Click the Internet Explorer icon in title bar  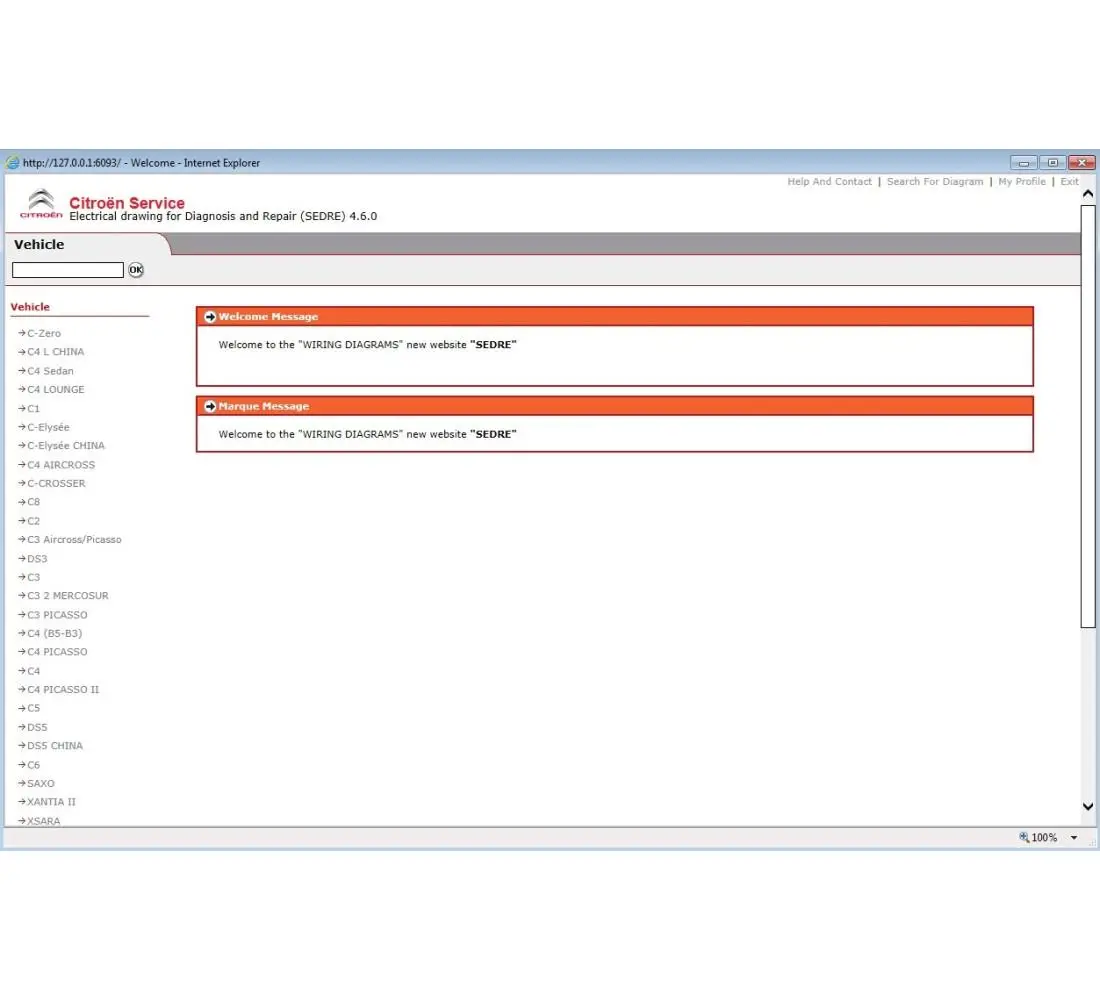pos(13,163)
